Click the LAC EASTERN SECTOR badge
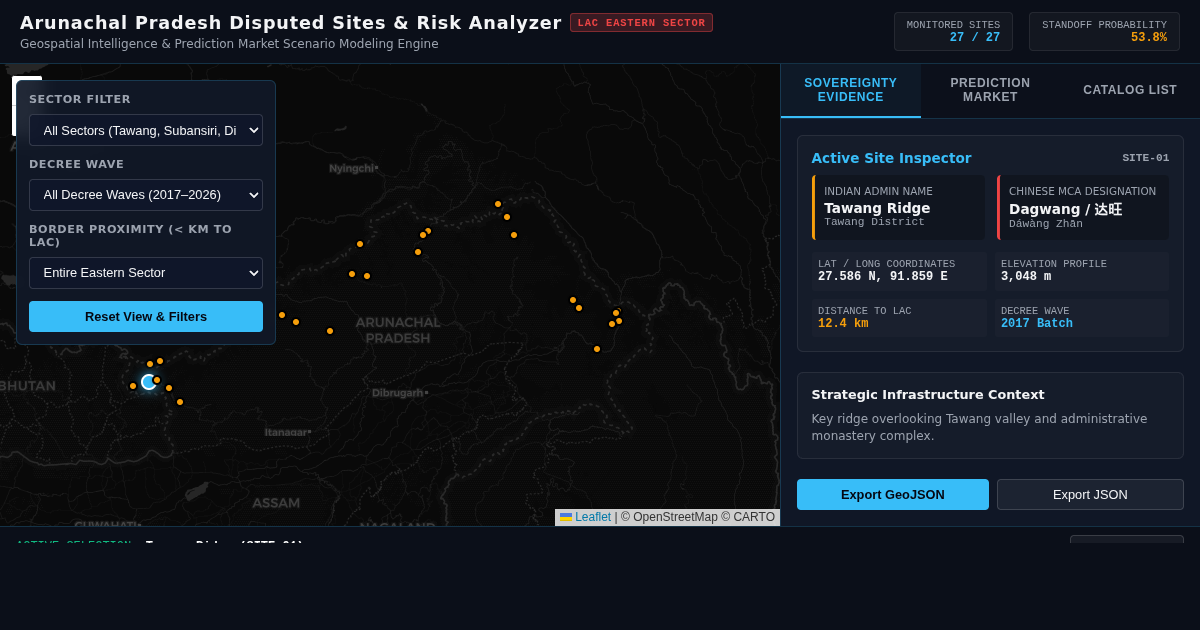Viewport: 1200px width, 630px height. point(641,23)
